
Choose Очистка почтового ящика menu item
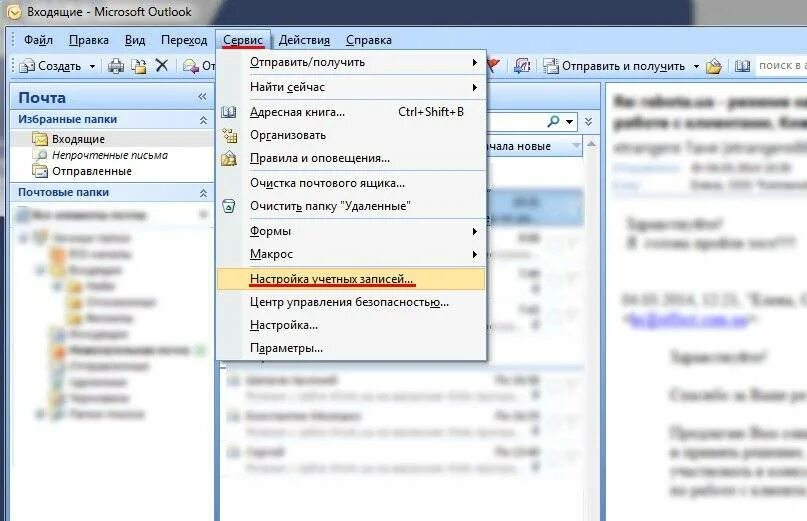352,183
